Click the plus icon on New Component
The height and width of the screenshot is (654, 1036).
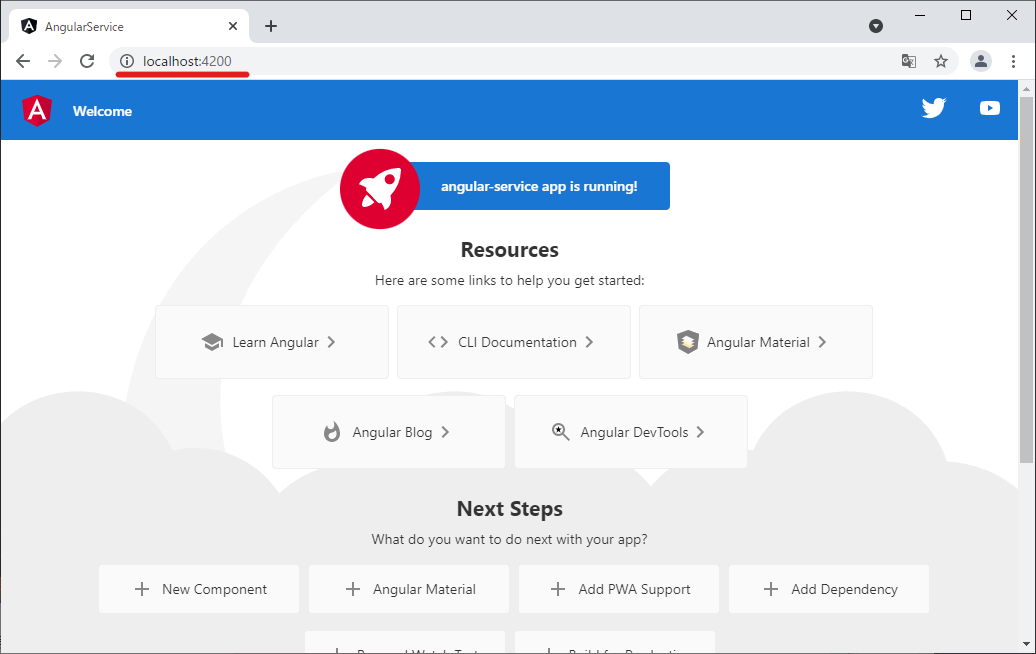pyautogui.click(x=142, y=589)
